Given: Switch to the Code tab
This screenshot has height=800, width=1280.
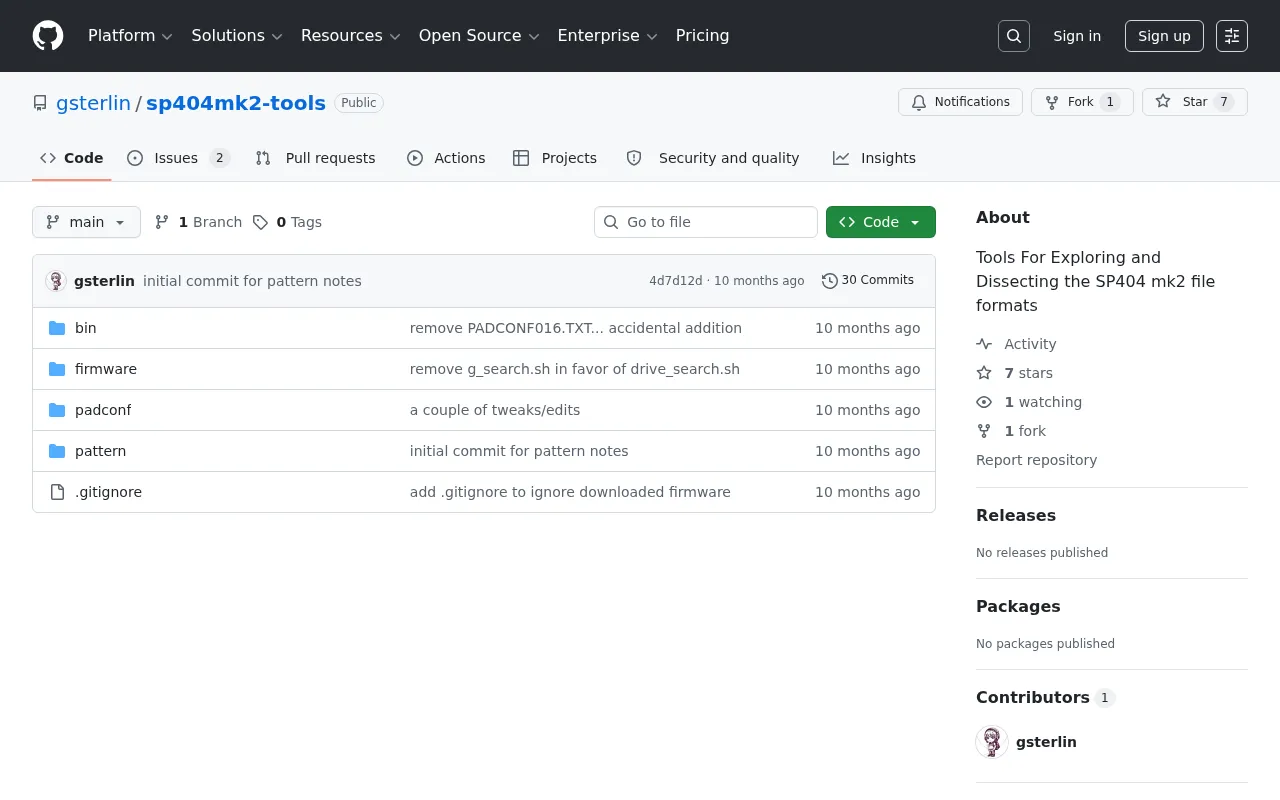Looking at the screenshot, I should [72, 158].
